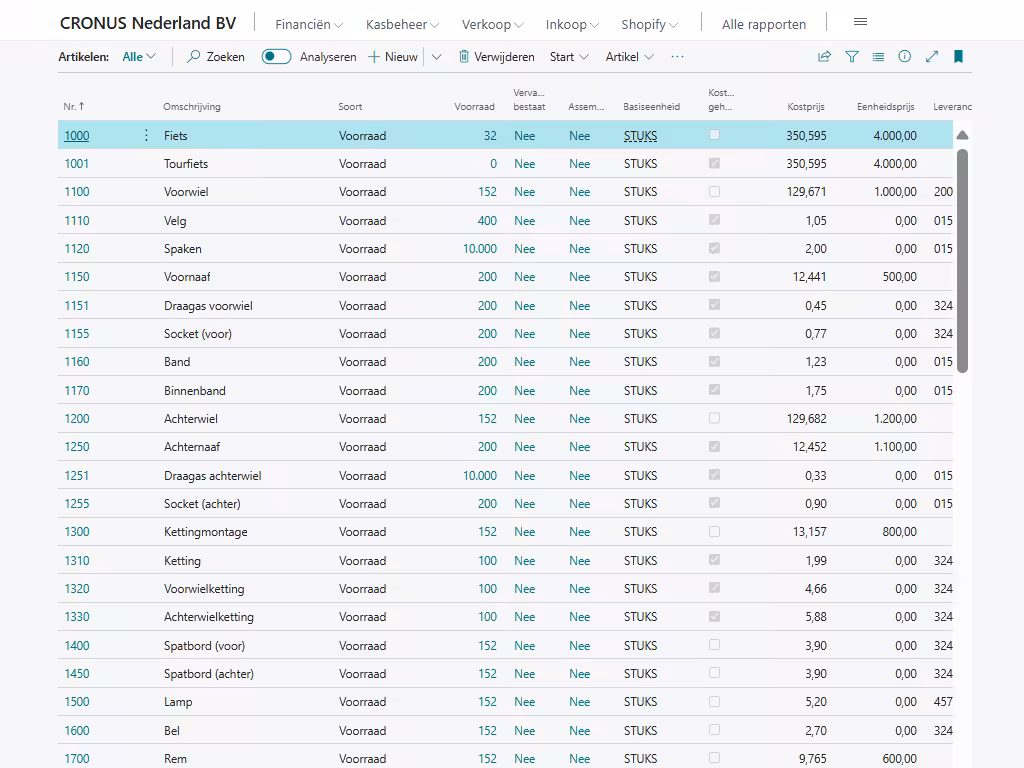
Task: Click the share icon in the toolbar
Action: pos(824,57)
